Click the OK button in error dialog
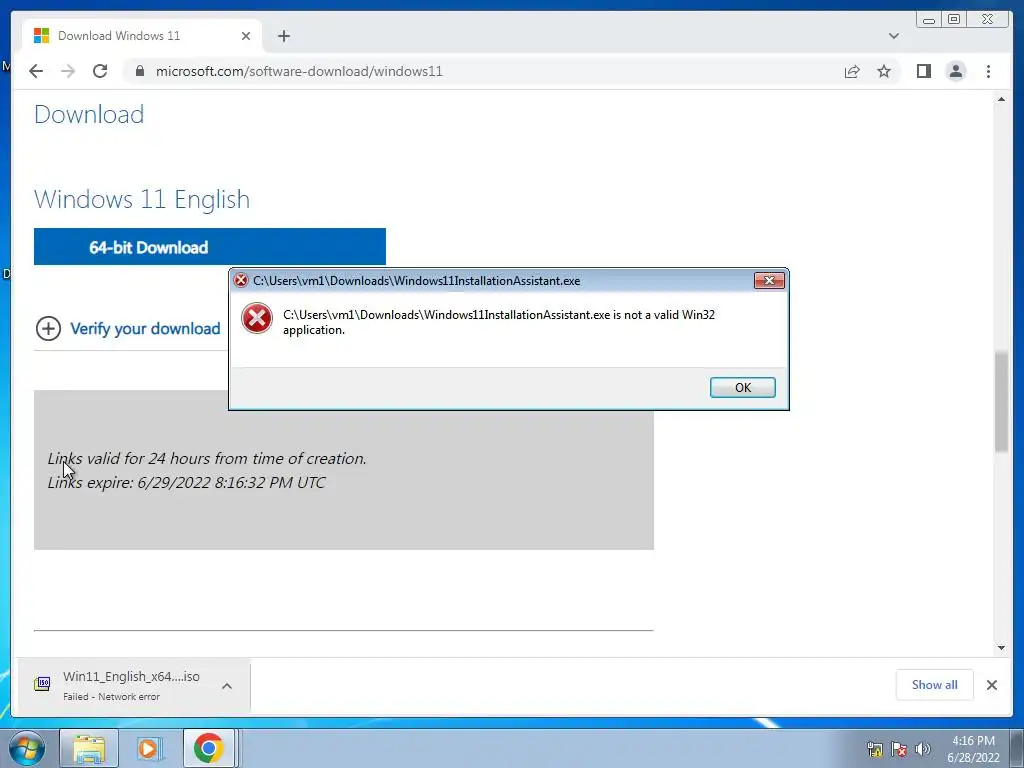Image resolution: width=1024 pixels, height=768 pixels. [x=743, y=387]
